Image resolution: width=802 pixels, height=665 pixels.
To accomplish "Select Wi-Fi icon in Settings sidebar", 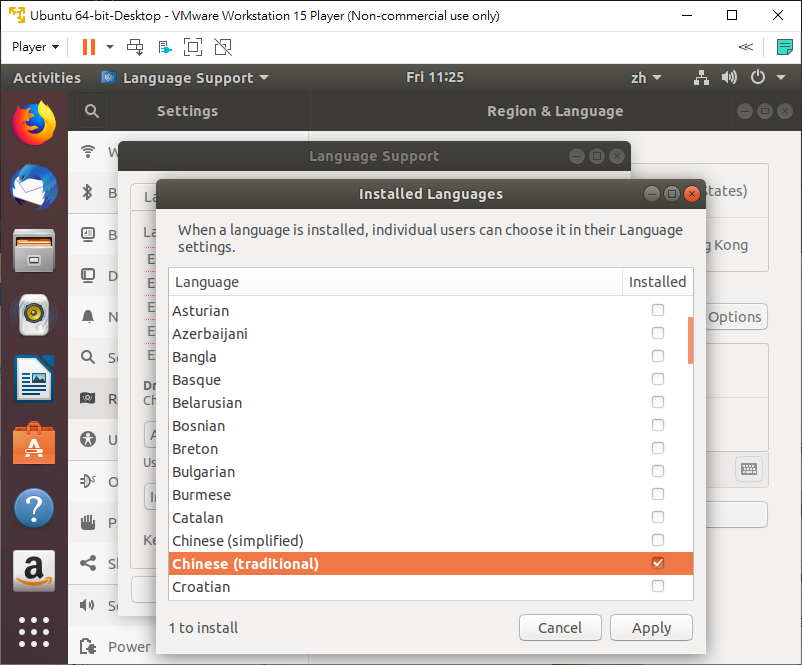I will (x=88, y=151).
